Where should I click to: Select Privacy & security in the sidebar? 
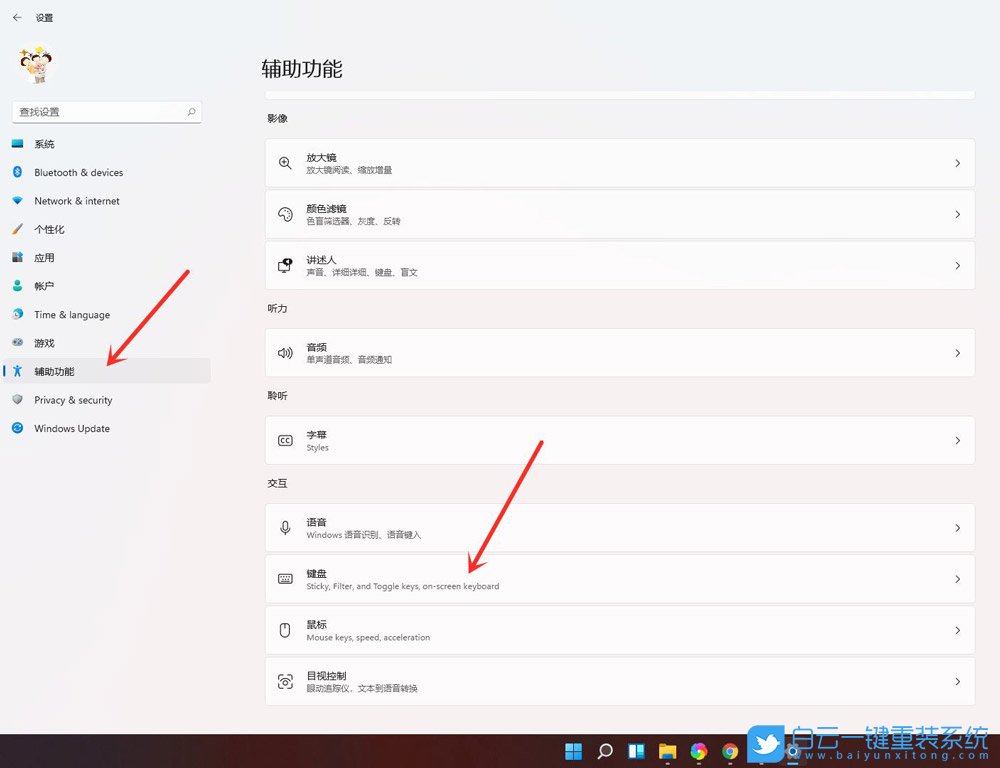[x=73, y=400]
